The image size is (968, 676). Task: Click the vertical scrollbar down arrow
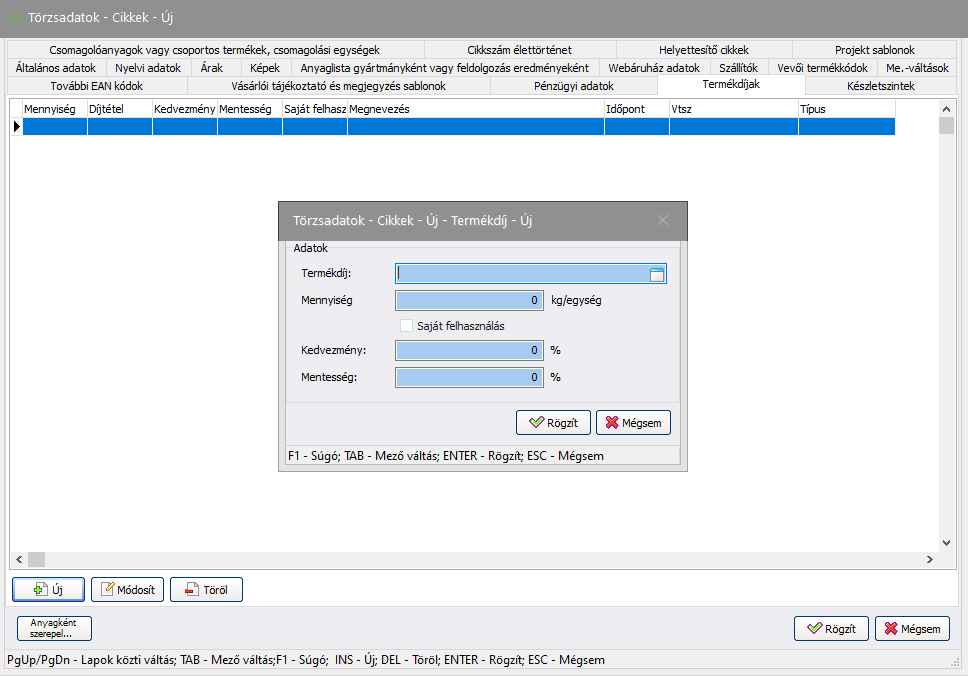946,543
